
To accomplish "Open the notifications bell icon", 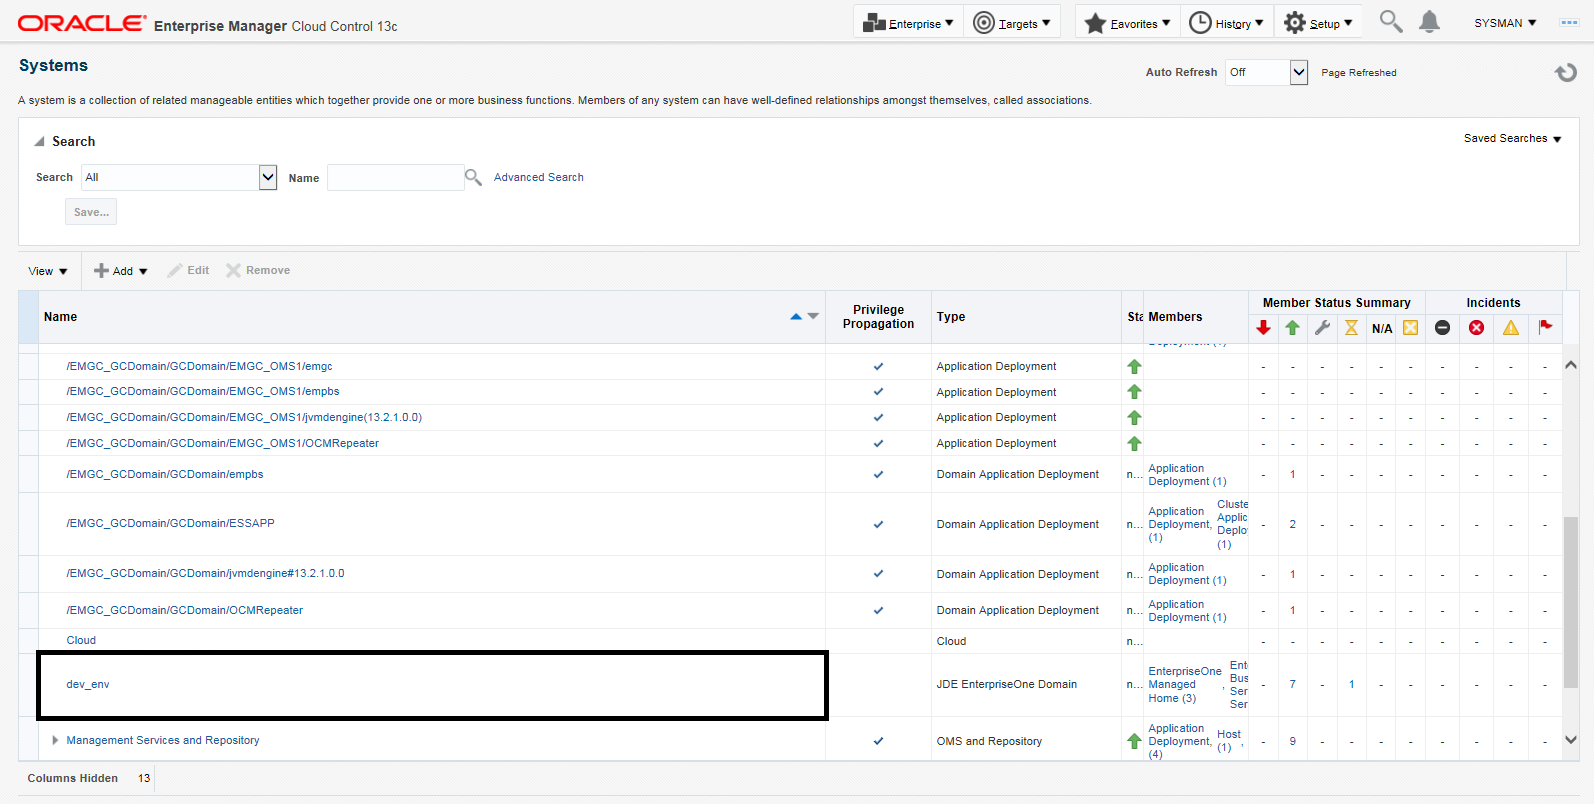I will [x=1430, y=22].
